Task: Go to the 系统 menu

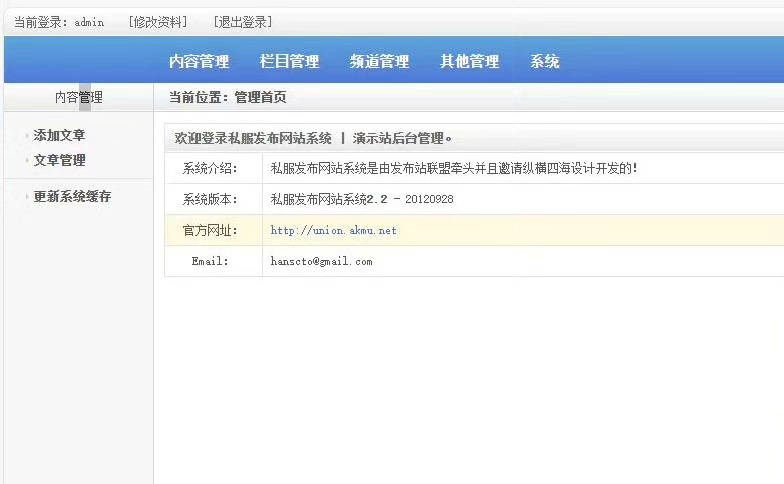Action: [x=544, y=62]
